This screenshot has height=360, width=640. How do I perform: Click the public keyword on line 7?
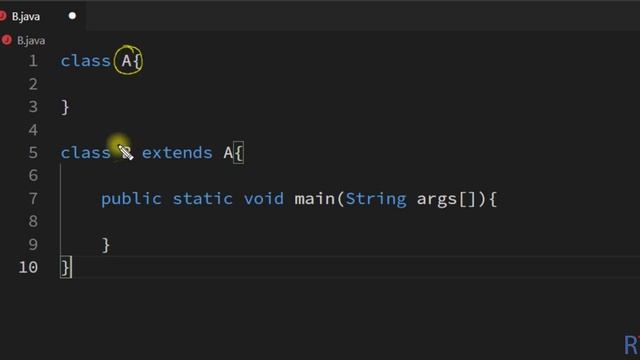pos(131,200)
